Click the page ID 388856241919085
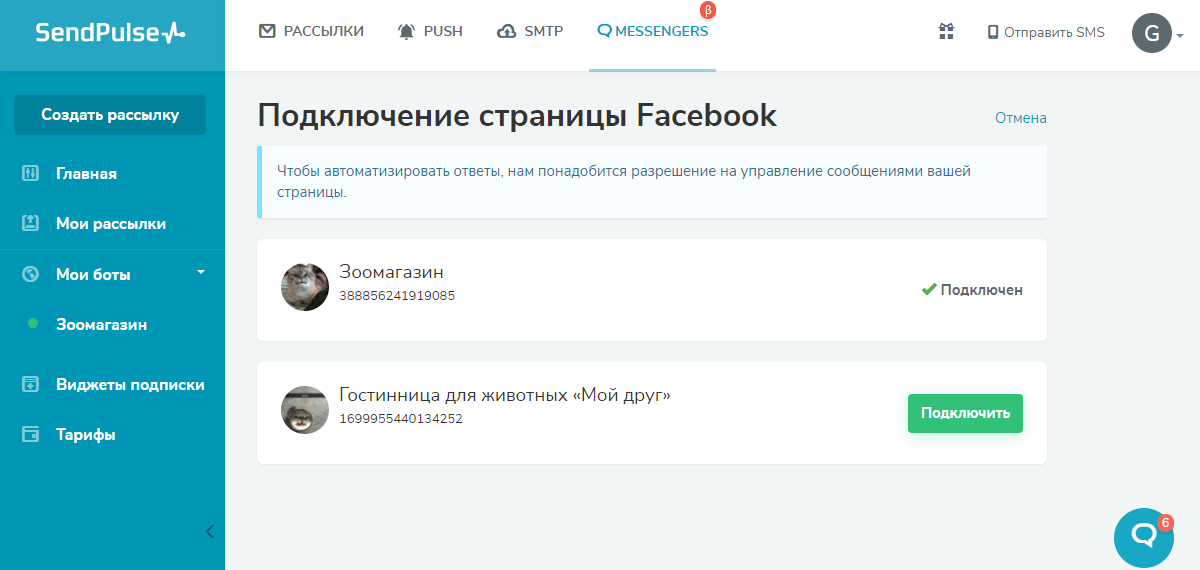1200x570 pixels. pos(397,296)
